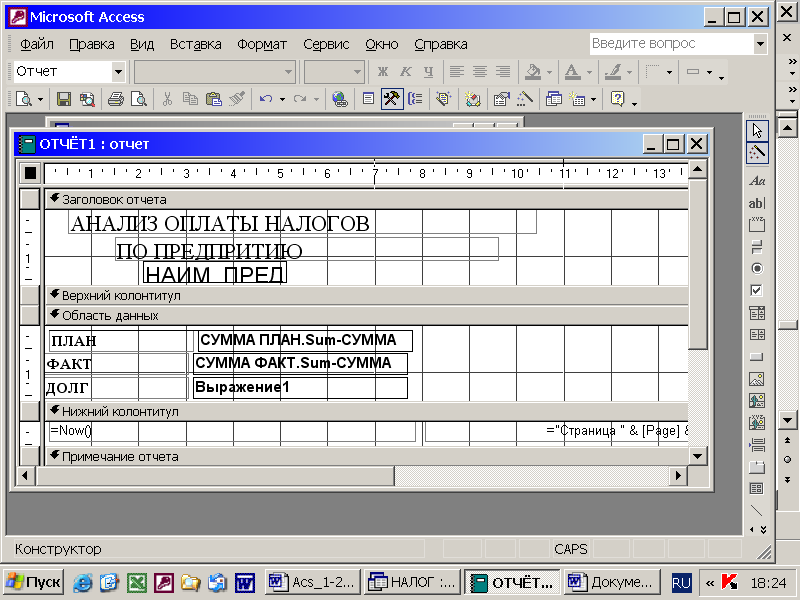Viewport: 800px width, 600px height.
Task: Open Print Preview magnifier icon
Action: 138,99
